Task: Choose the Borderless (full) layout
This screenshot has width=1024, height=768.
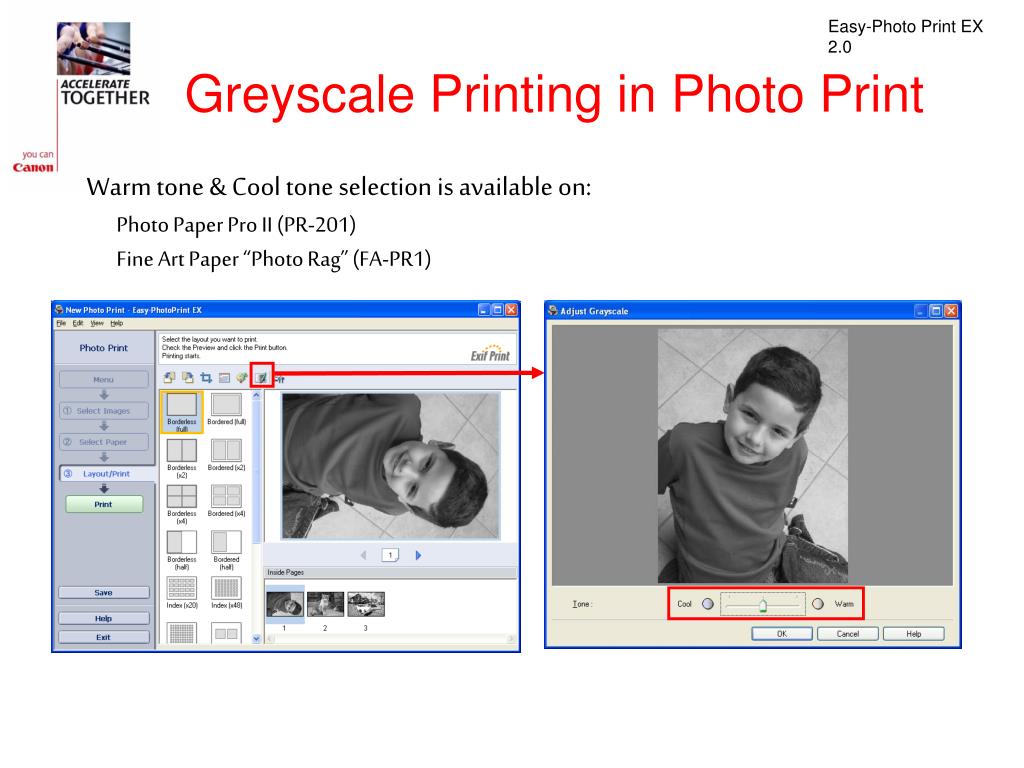Action: [x=182, y=411]
